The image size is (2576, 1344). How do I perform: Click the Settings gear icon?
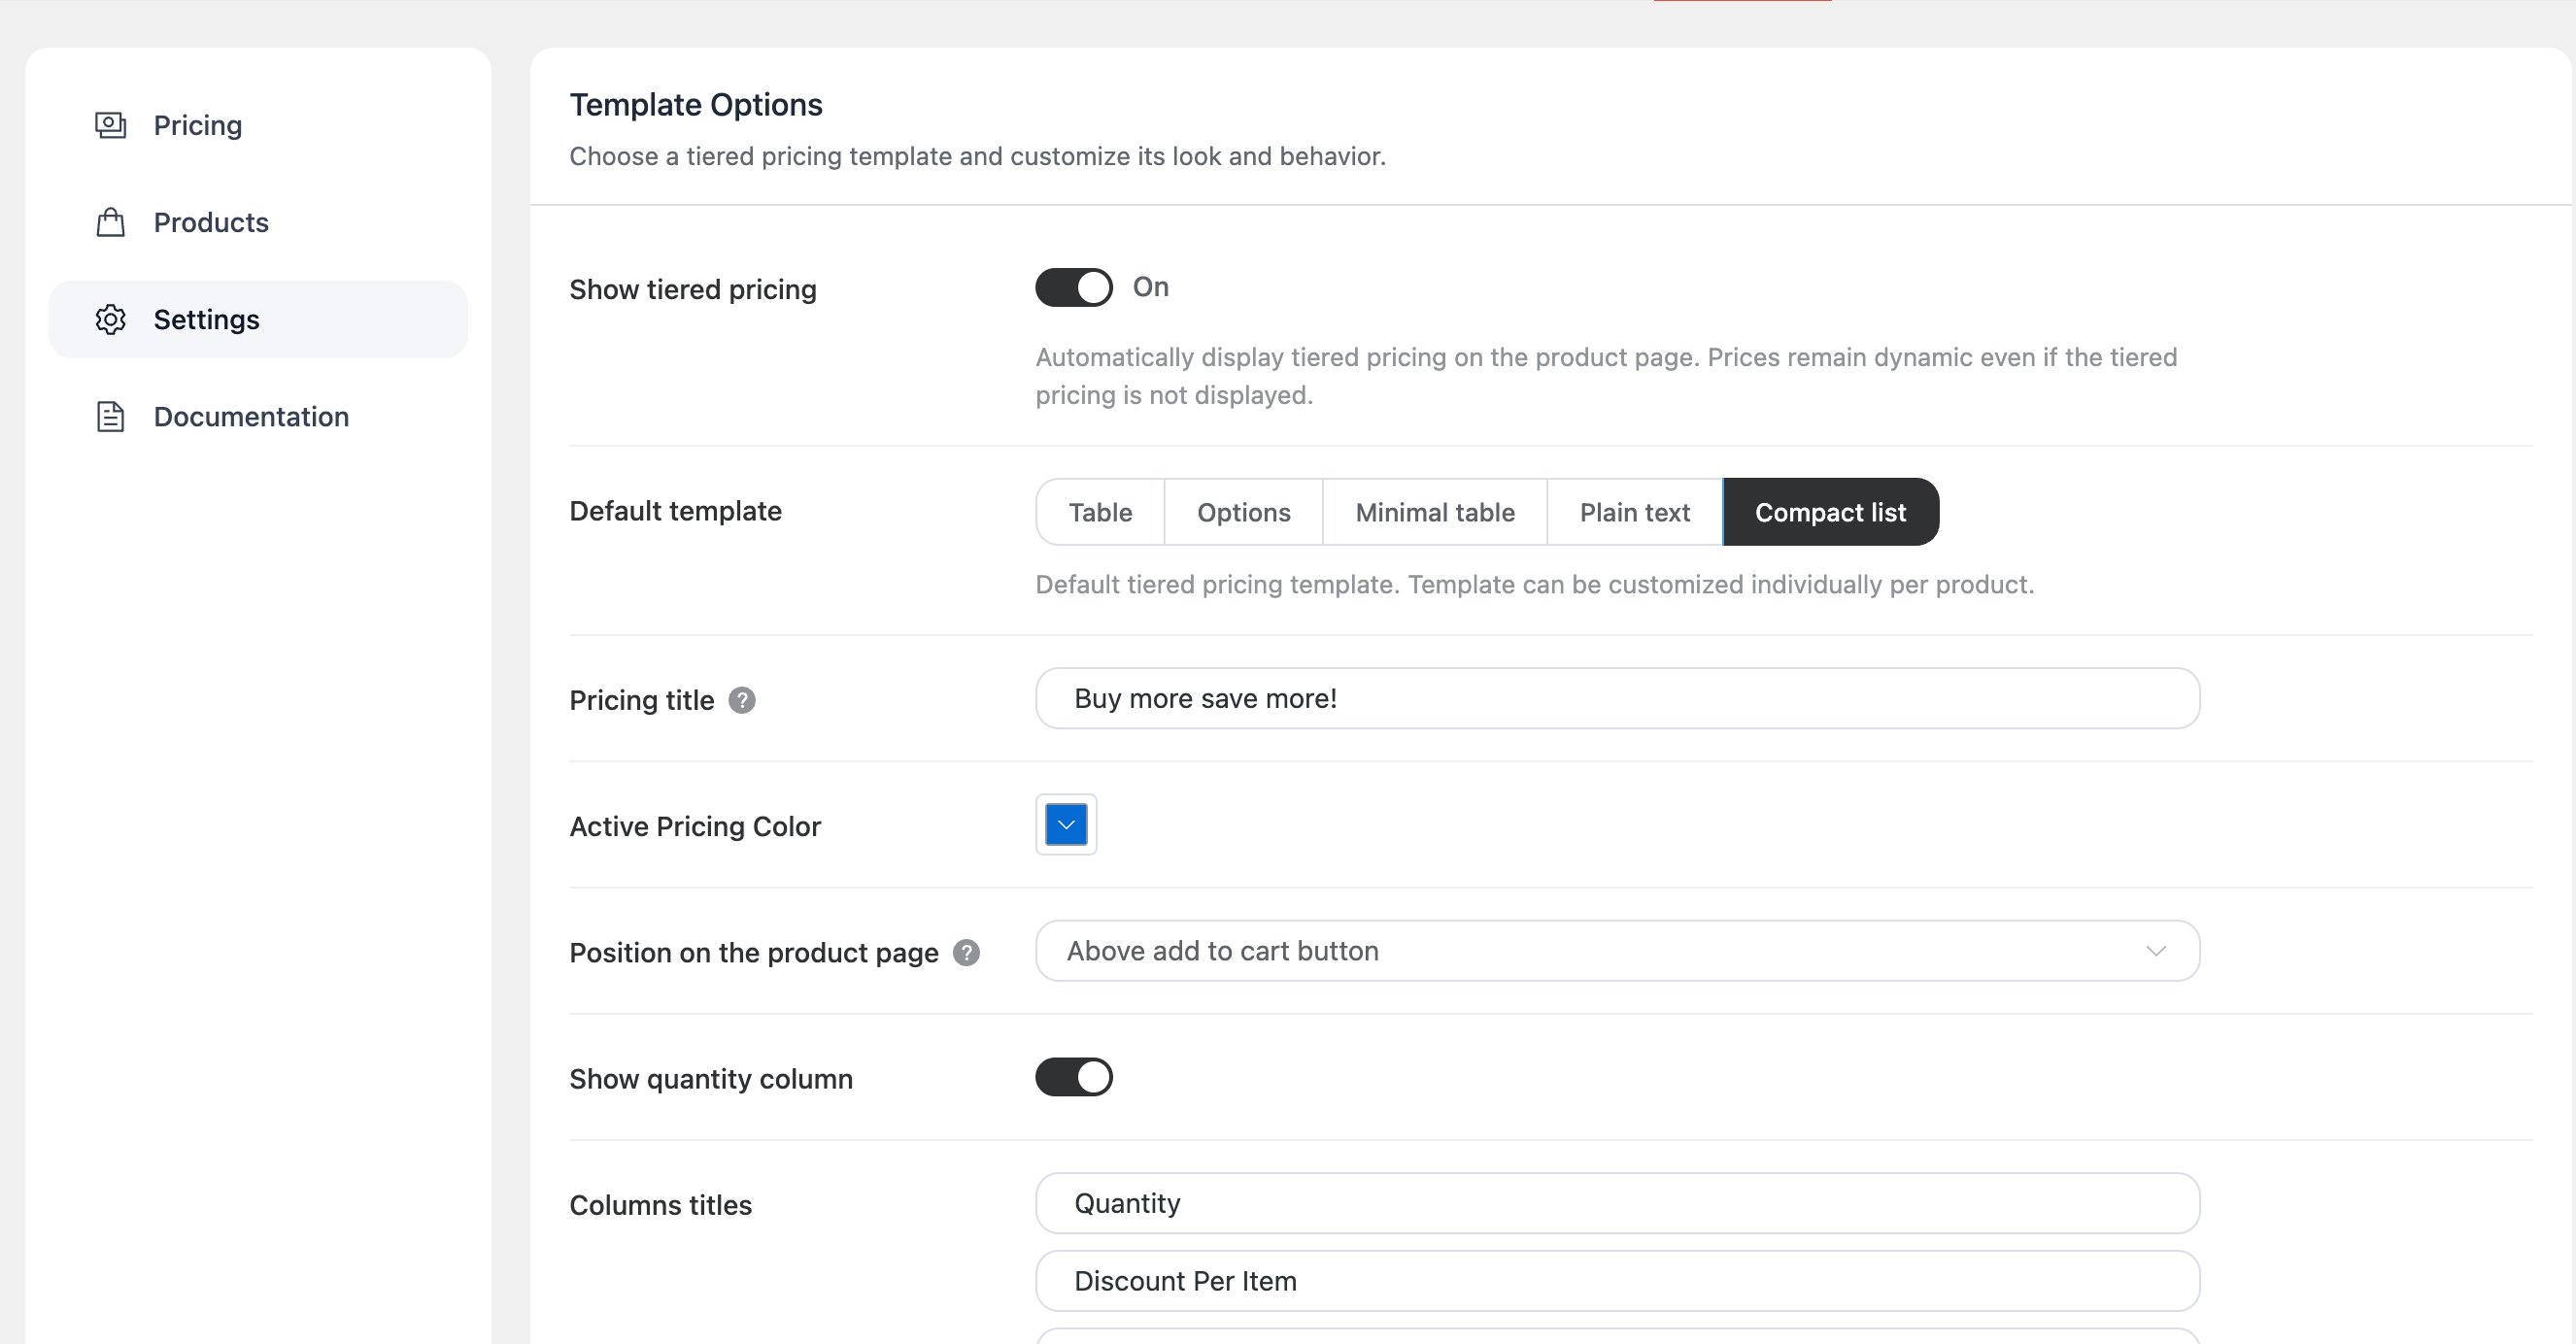click(x=110, y=319)
